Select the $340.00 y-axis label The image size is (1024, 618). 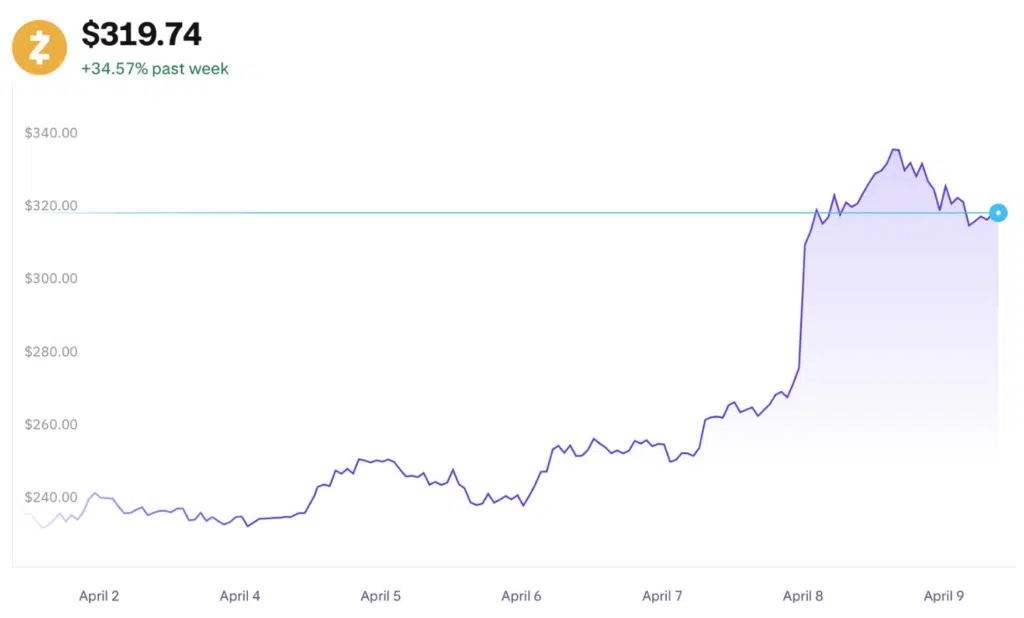(51, 133)
